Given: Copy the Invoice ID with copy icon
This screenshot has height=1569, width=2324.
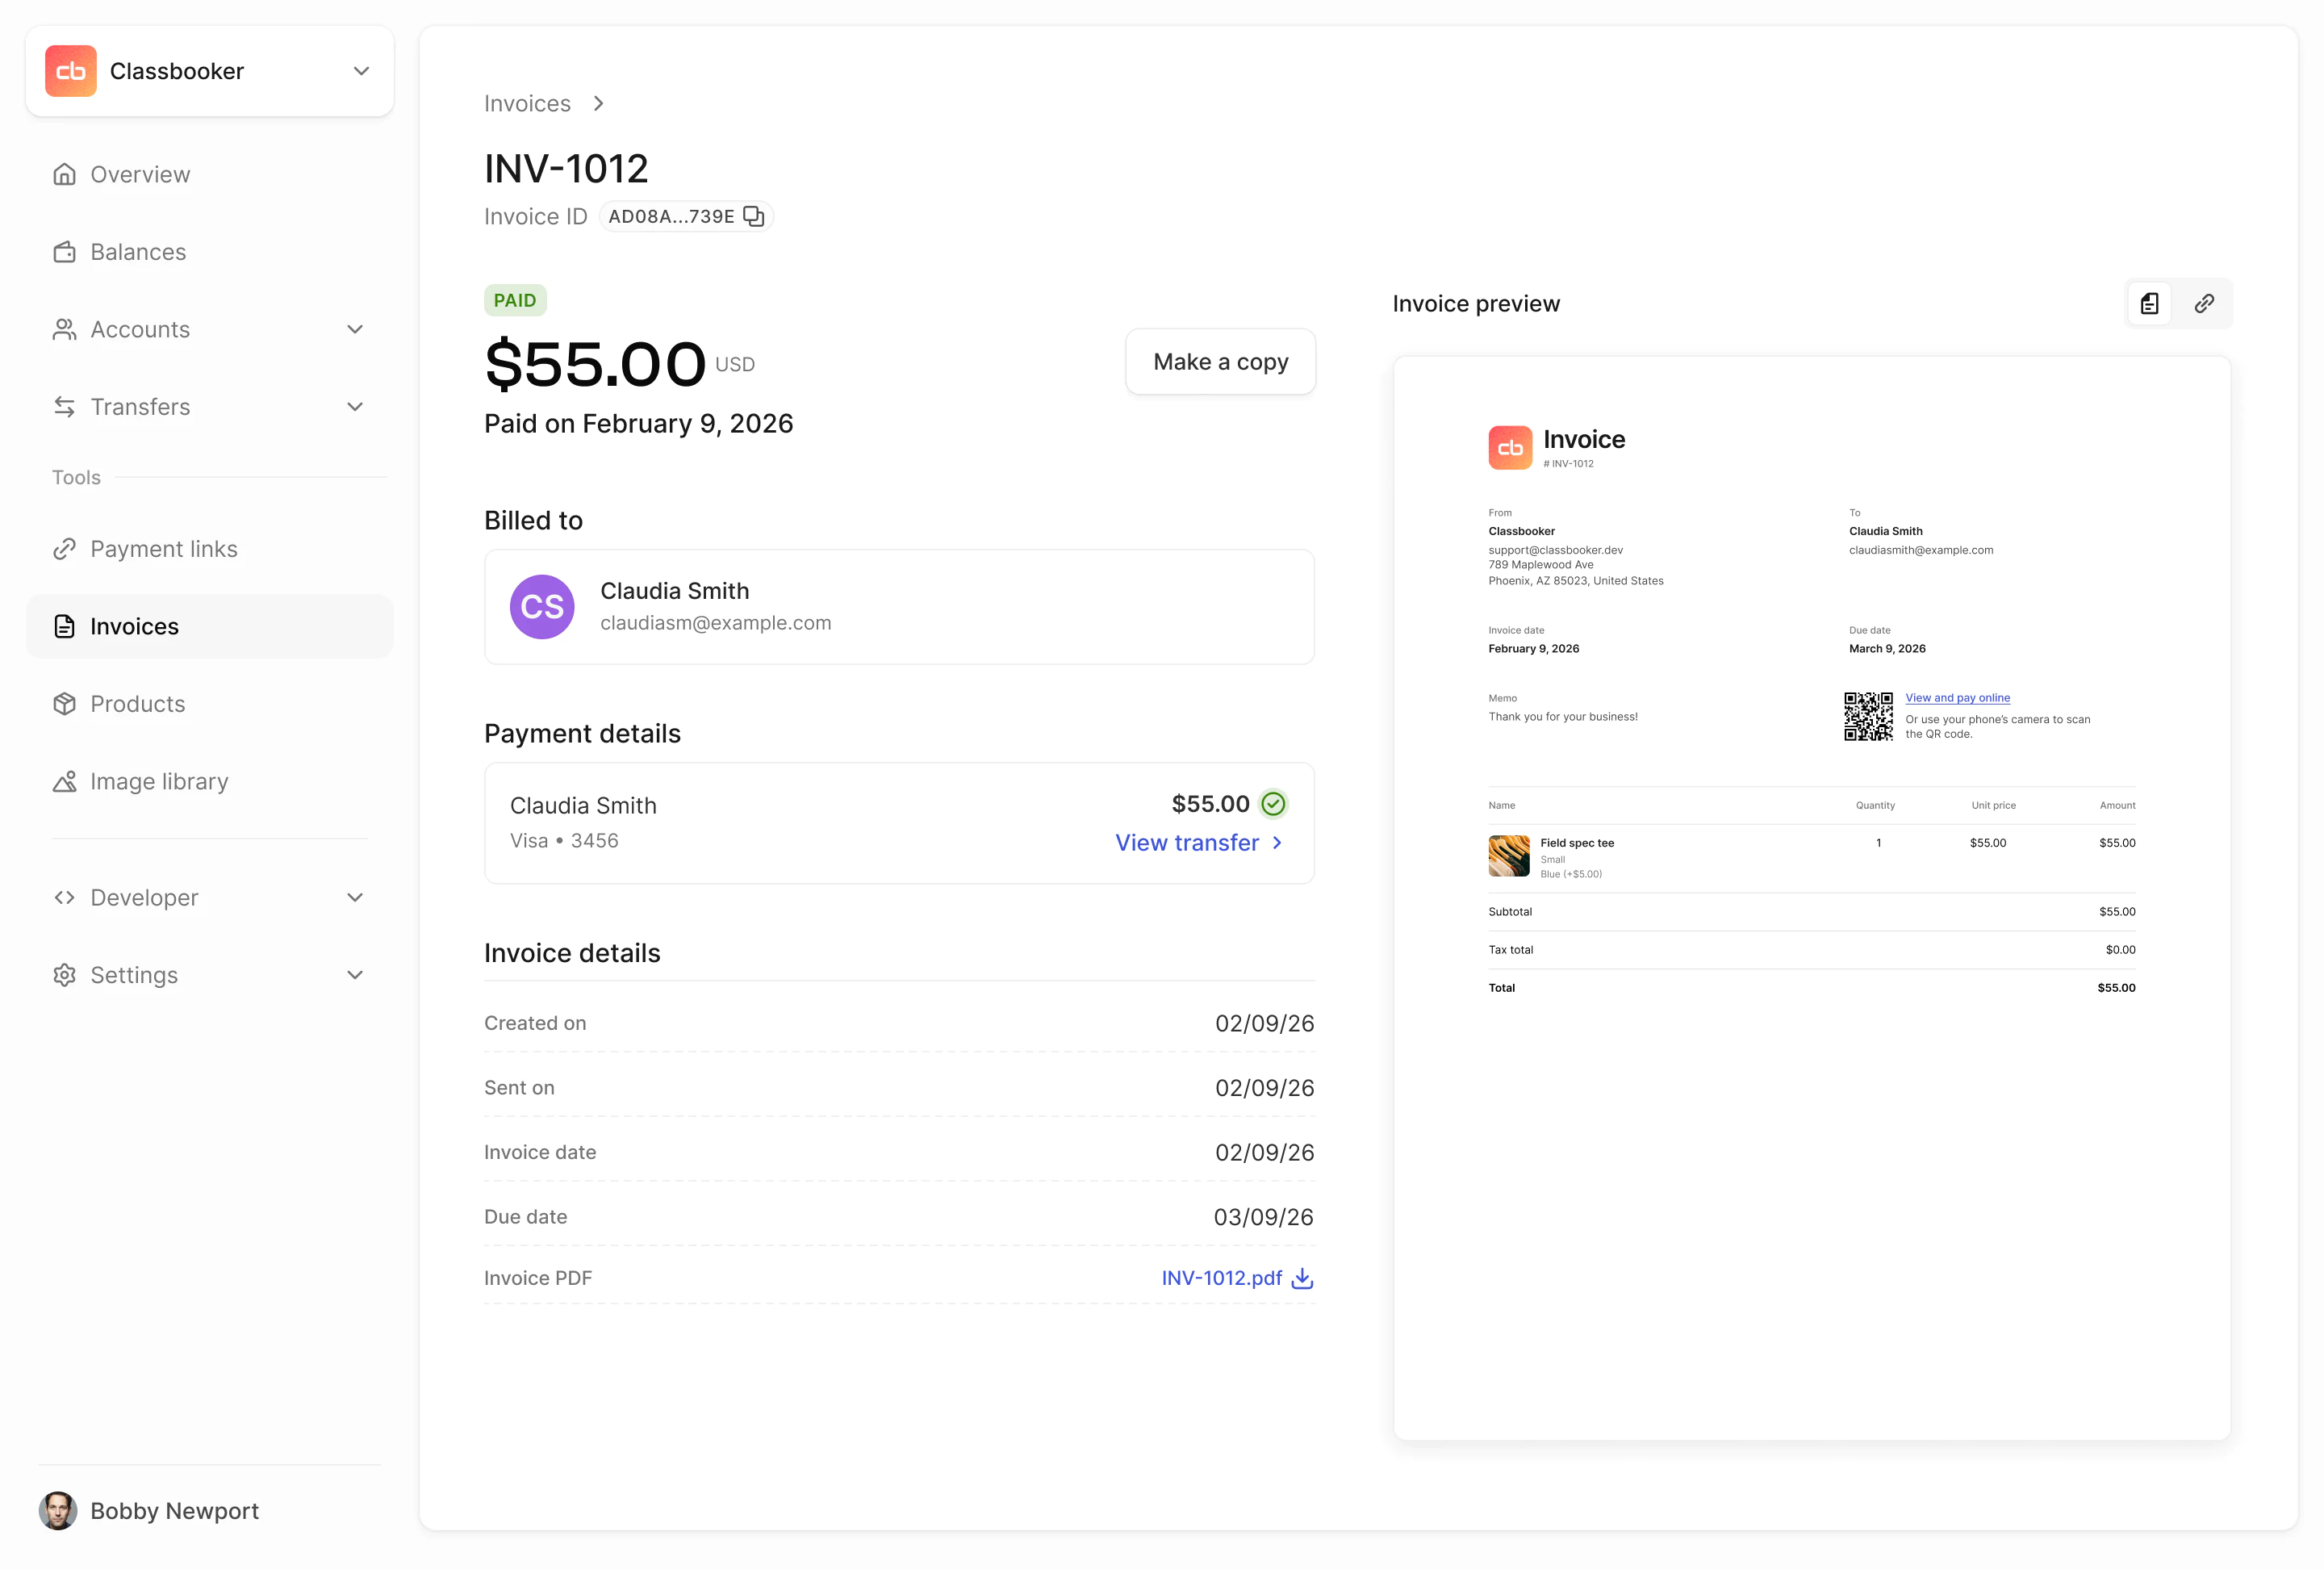Looking at the screenshot, I should [753, 216].
